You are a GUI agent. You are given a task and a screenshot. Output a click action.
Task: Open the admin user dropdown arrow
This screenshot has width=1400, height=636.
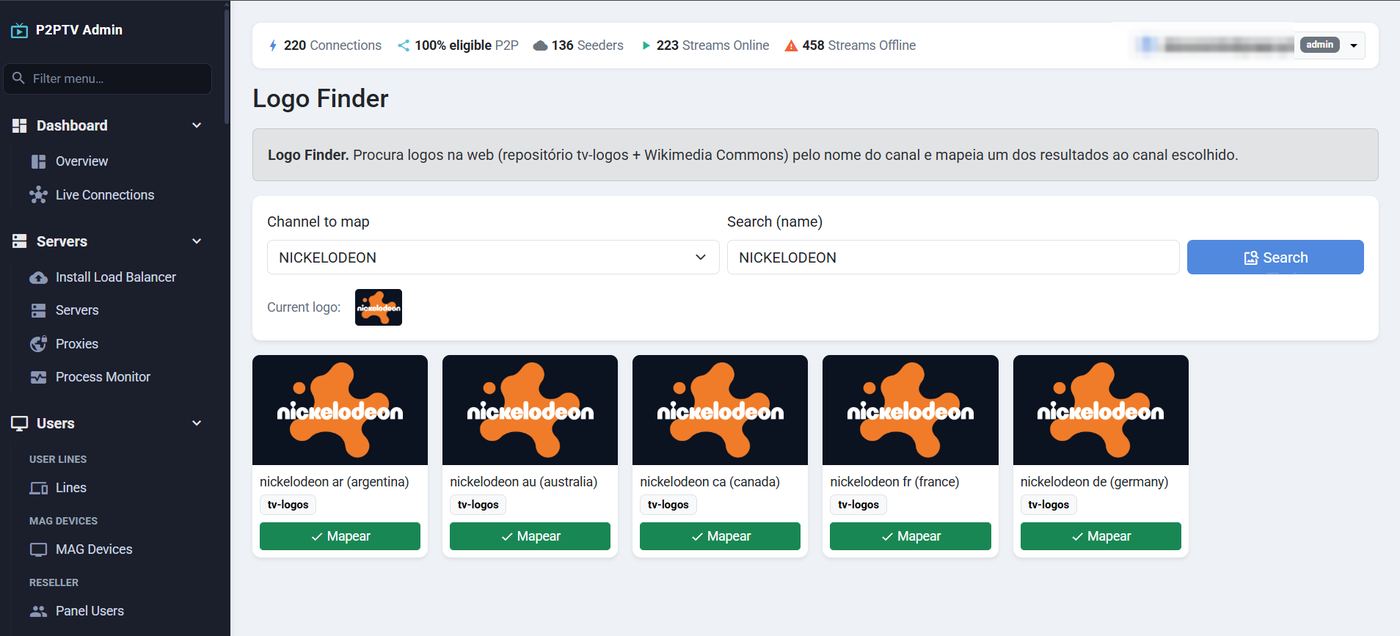tap(1354, 45)
